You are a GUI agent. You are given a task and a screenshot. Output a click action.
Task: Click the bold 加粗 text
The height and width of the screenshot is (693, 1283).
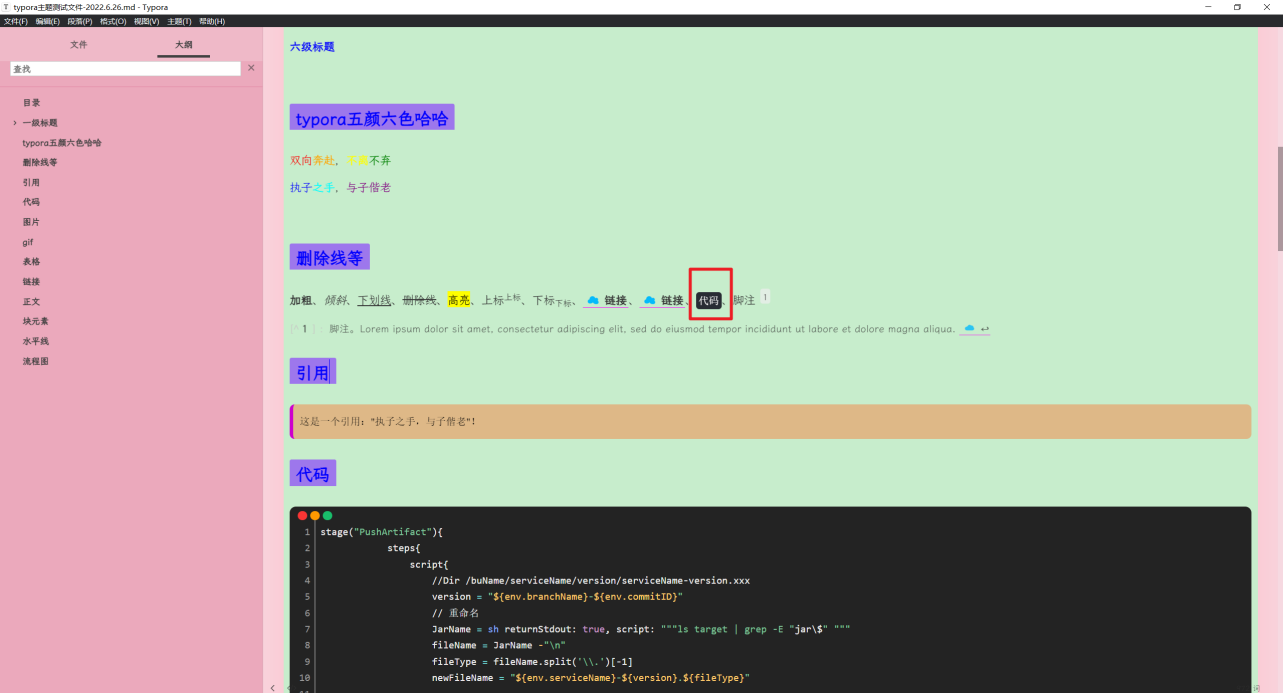301,300
